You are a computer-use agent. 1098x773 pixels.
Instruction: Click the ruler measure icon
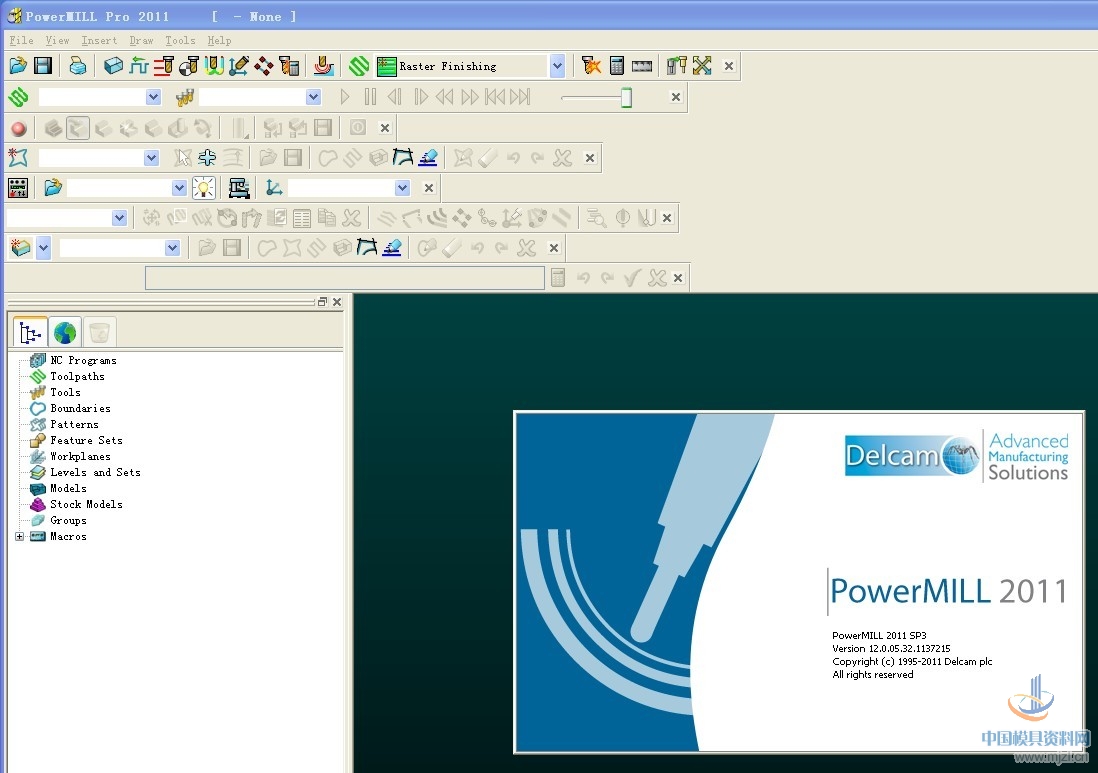point(642,66)
